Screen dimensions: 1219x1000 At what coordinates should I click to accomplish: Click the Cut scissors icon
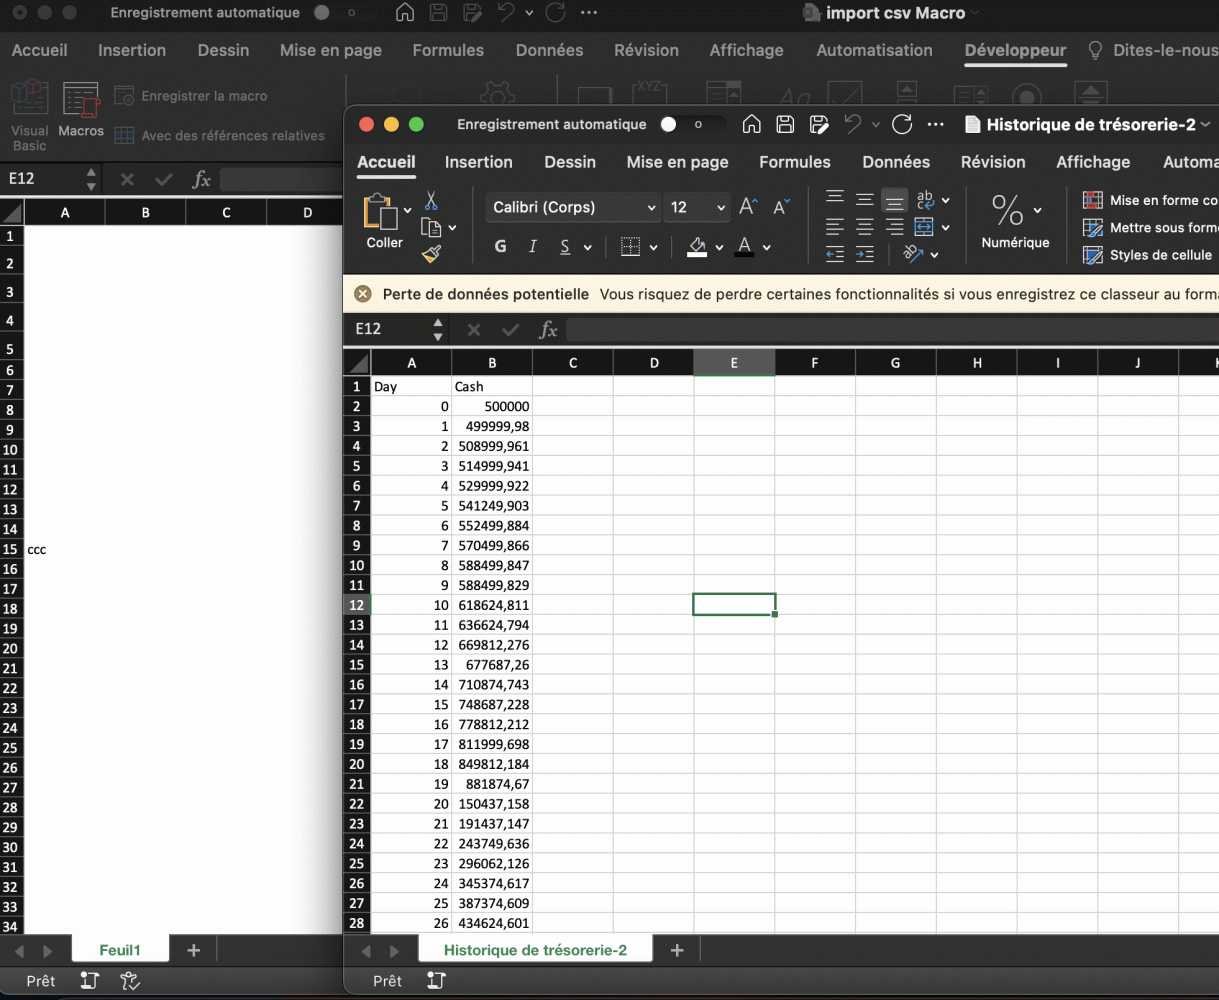431,201
